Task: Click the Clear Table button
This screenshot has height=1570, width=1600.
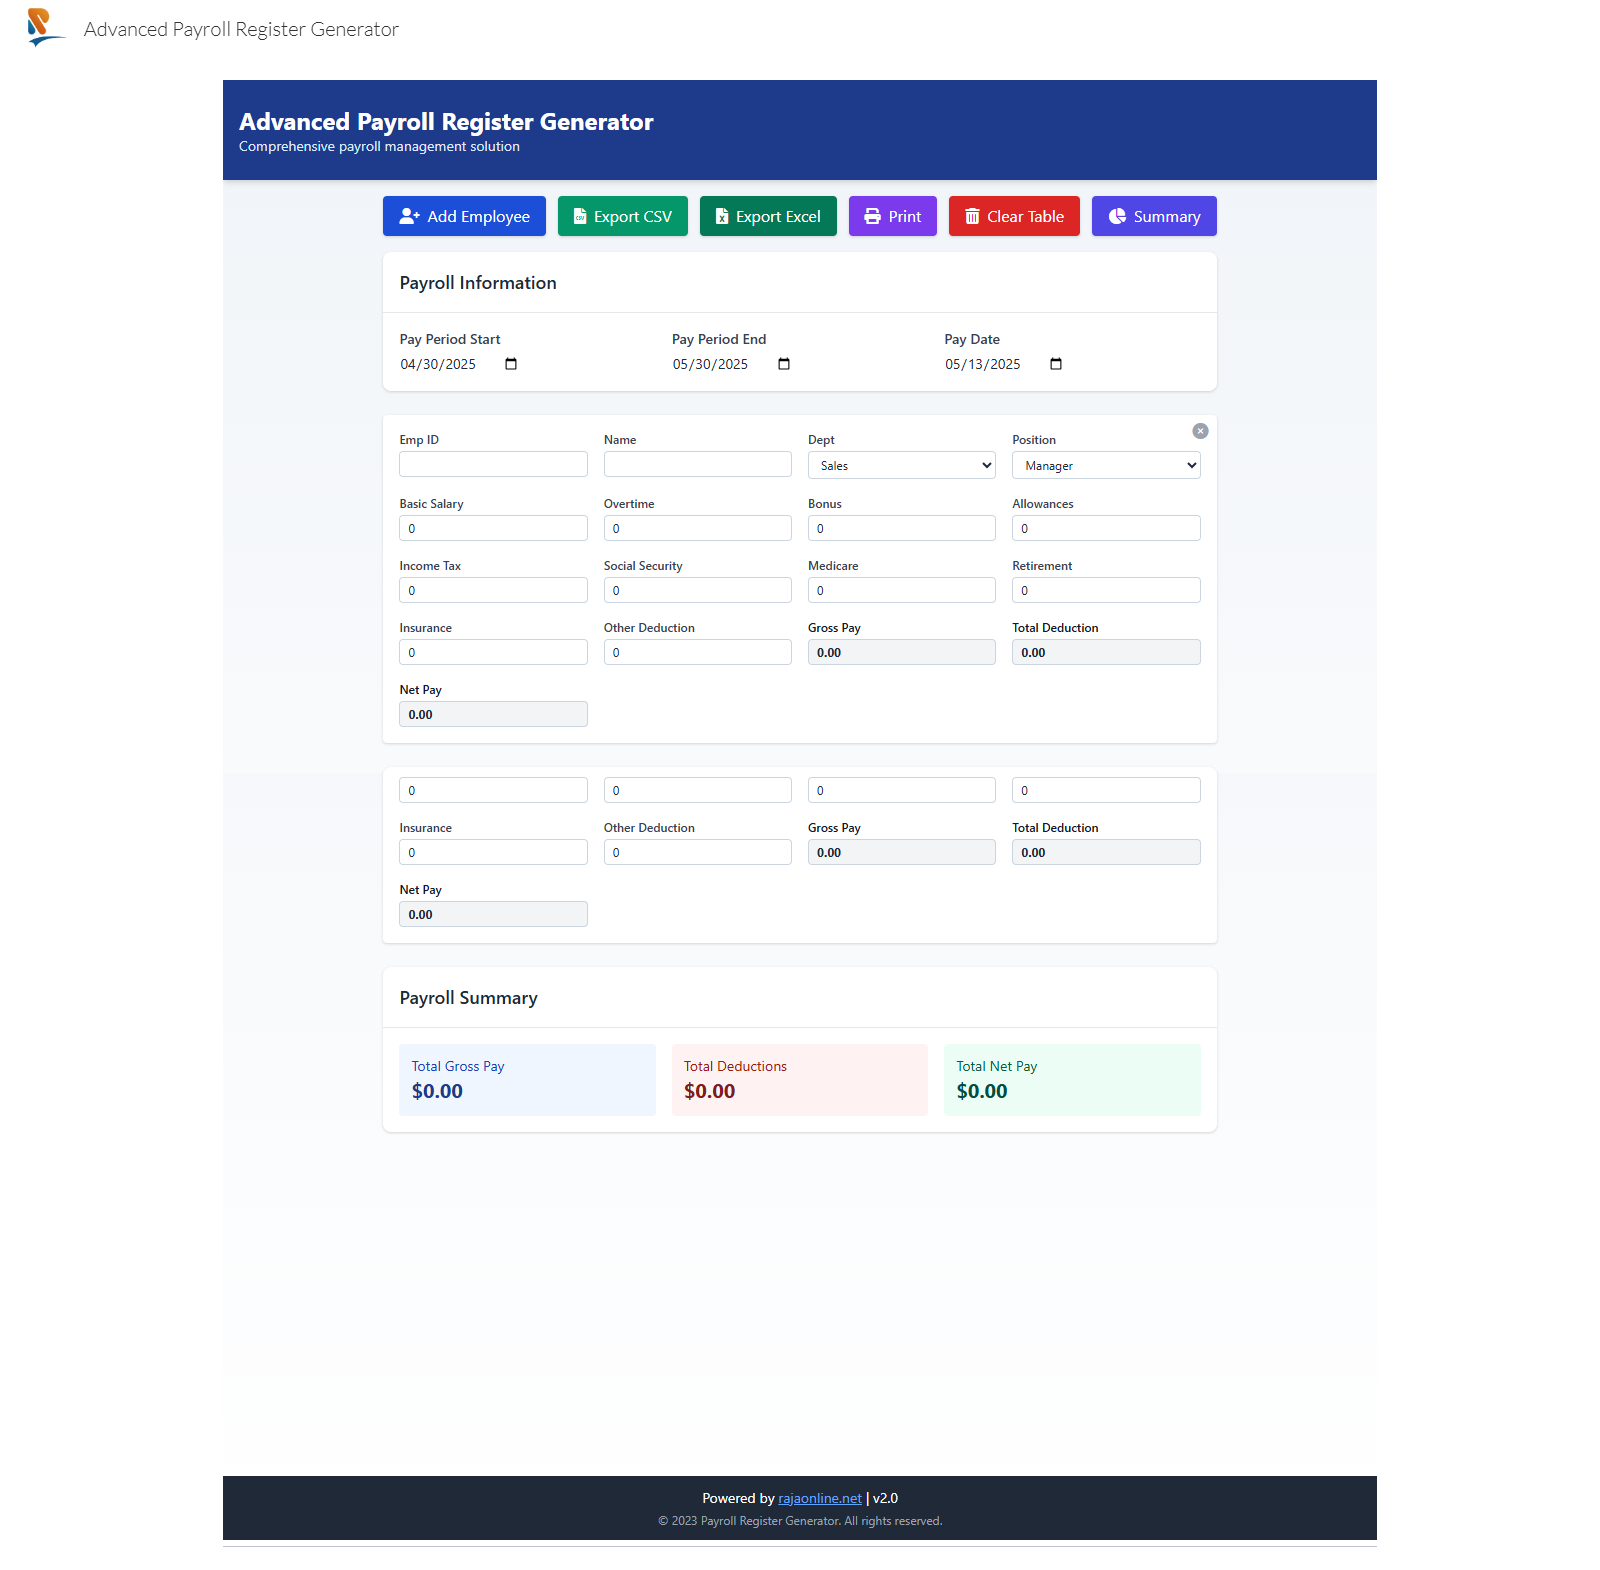Action: tap(1014, 216)
